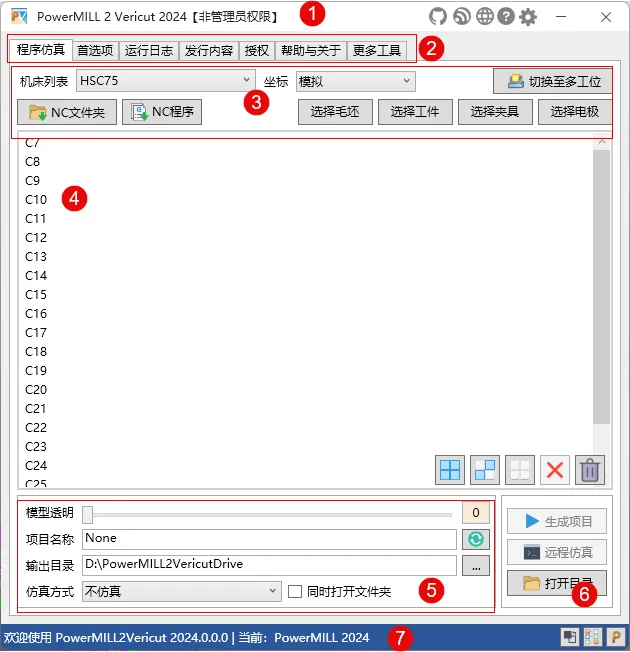Click the RSS feed icon
This screenshot has height=652, width=630.
(462, 17)
